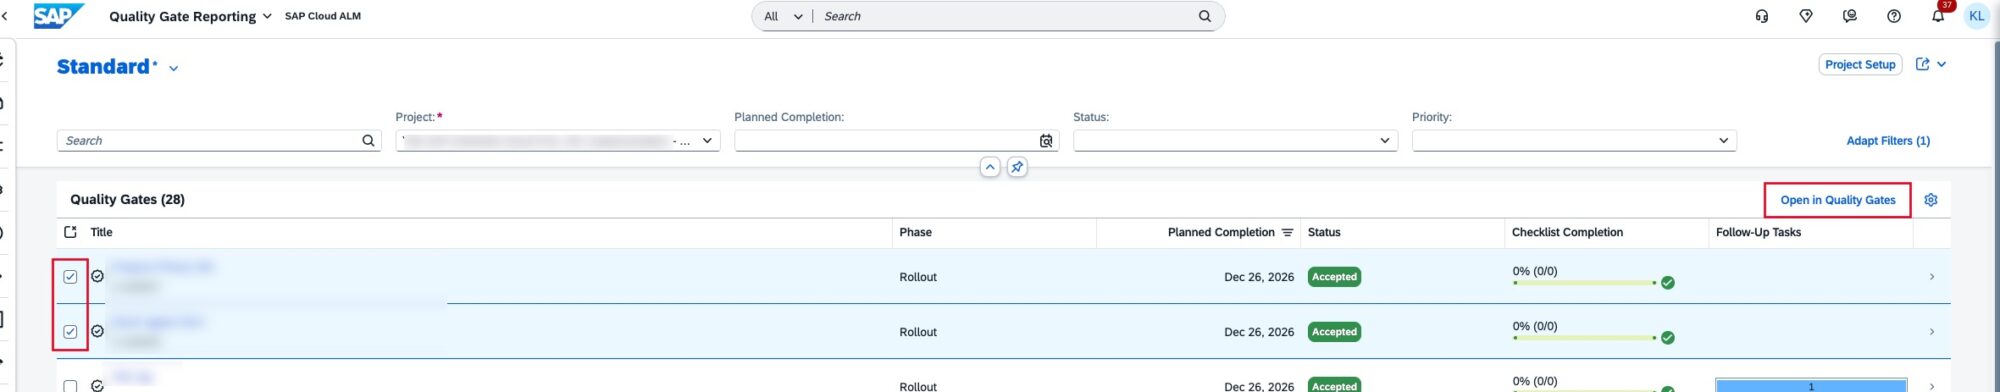Click Accepted status badge in second row
2000x392 pixels.
(x=1334, y=332)
